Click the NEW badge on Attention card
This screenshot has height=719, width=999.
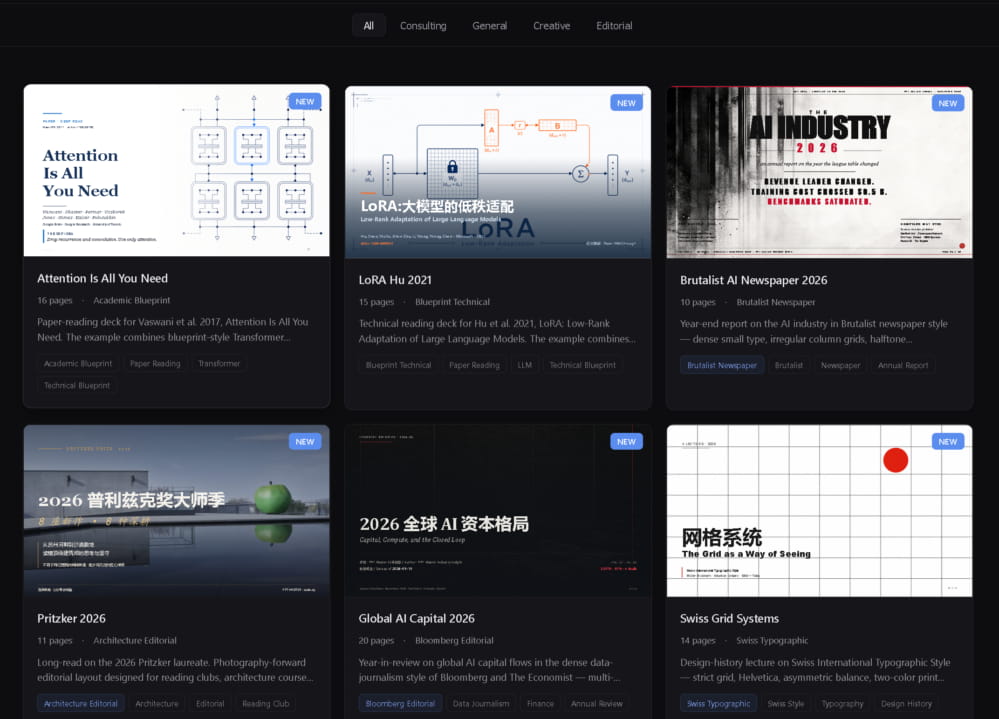[305, 101]
